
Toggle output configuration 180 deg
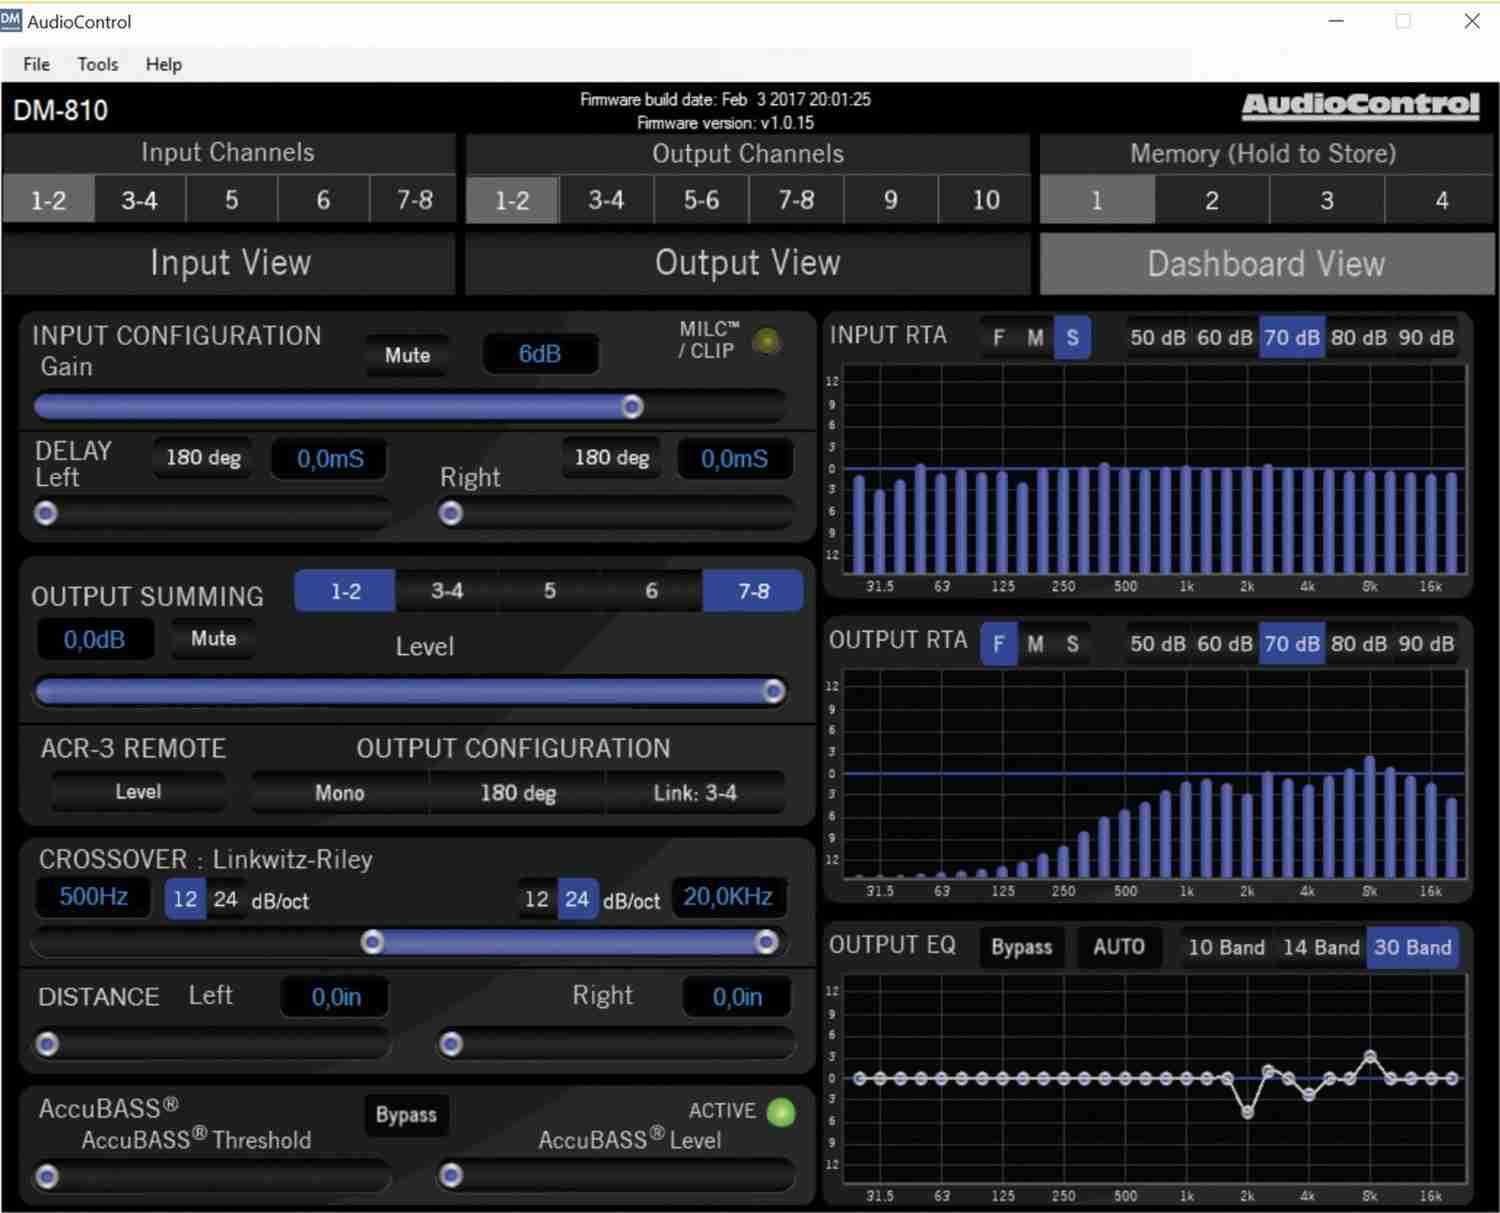pyautogui.click(x=518, y=793)
